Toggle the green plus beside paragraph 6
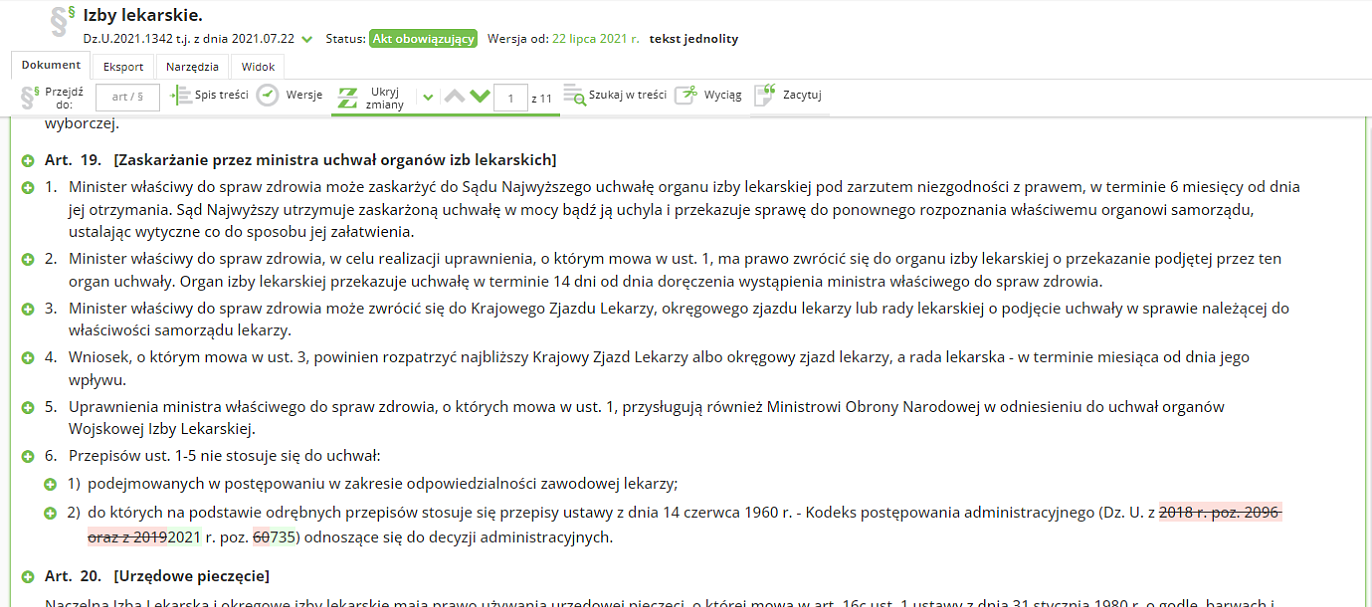The image size is (1372, 607). (x=28, y=457)
